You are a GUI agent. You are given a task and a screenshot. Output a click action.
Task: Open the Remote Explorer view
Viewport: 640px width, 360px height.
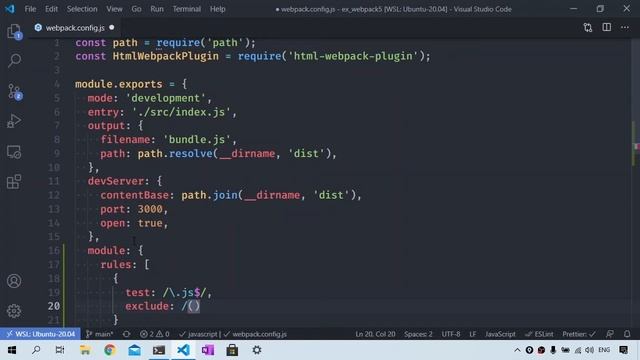coord(14,152)
